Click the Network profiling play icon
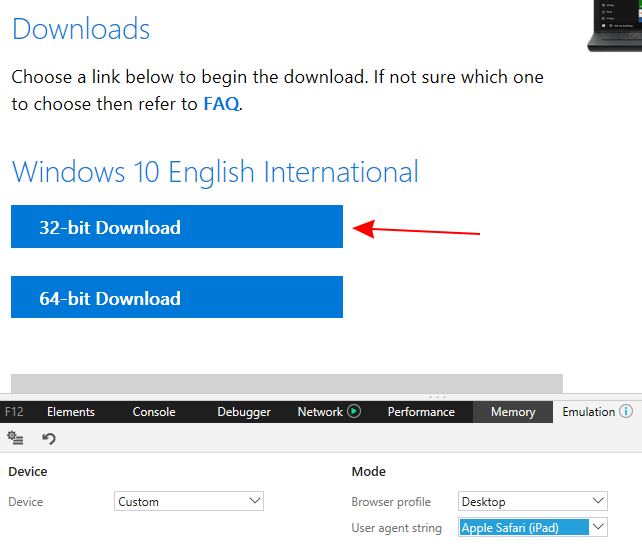Image resolution: width=642 pixels, height=551 pixels. [x=354, y=411]
